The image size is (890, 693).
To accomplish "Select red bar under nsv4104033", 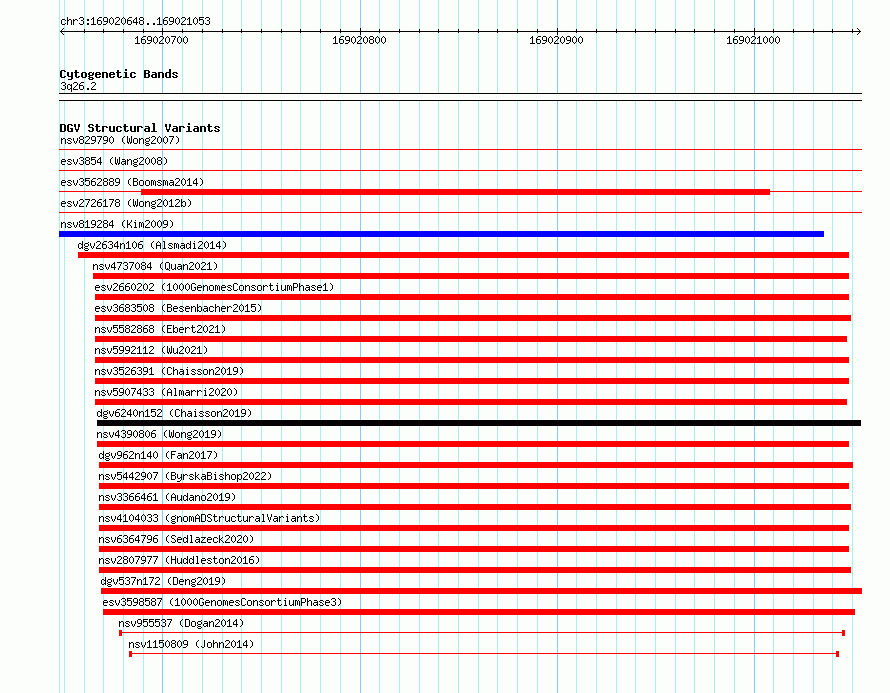I will [474, 528].
